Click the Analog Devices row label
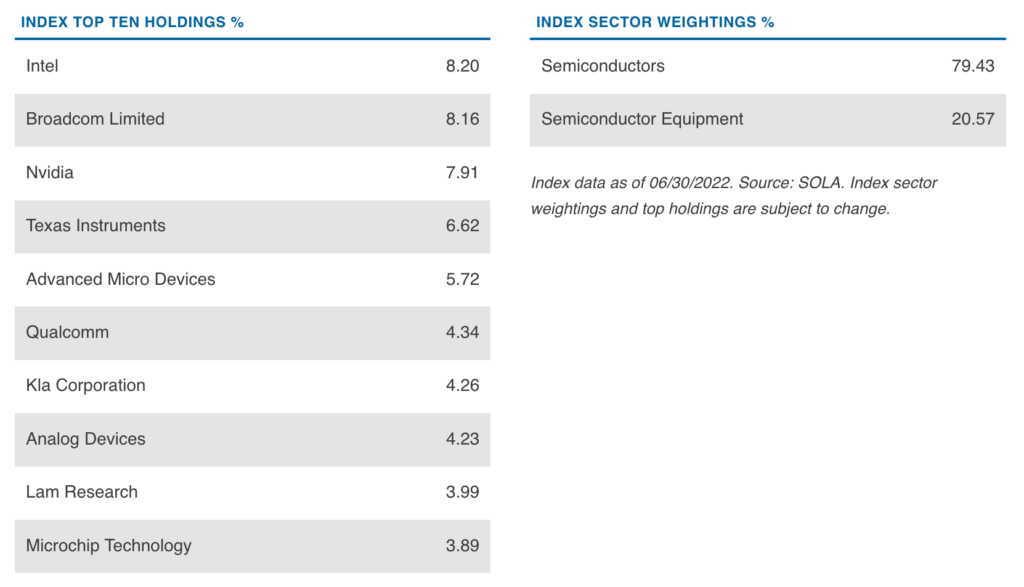1024x587 pixels. 86,439
